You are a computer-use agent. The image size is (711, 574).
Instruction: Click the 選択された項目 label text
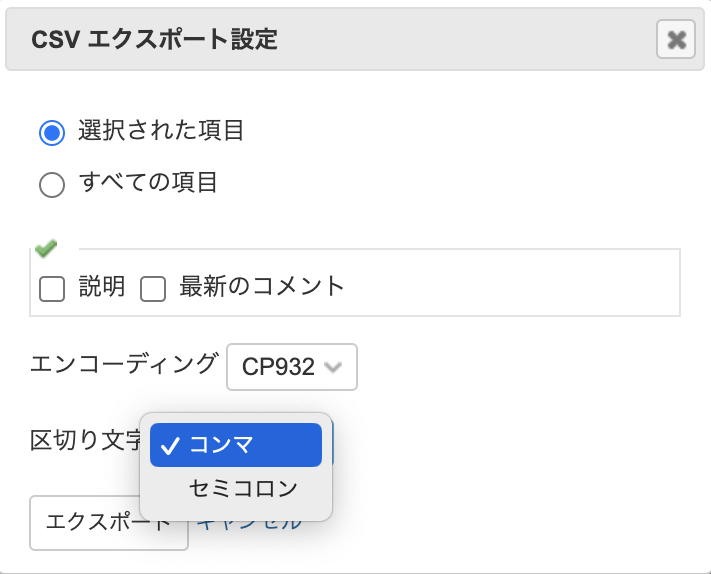point(161,130)
